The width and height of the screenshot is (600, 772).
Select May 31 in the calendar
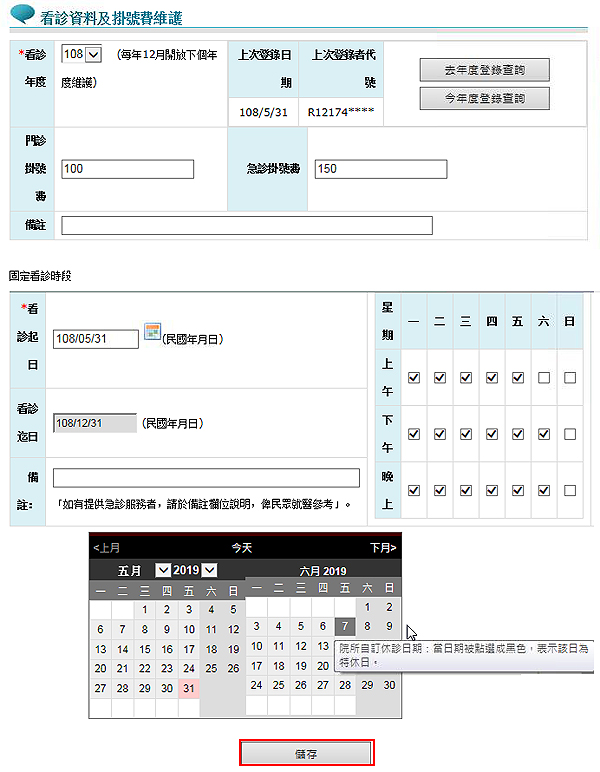[x=188, y=688]
